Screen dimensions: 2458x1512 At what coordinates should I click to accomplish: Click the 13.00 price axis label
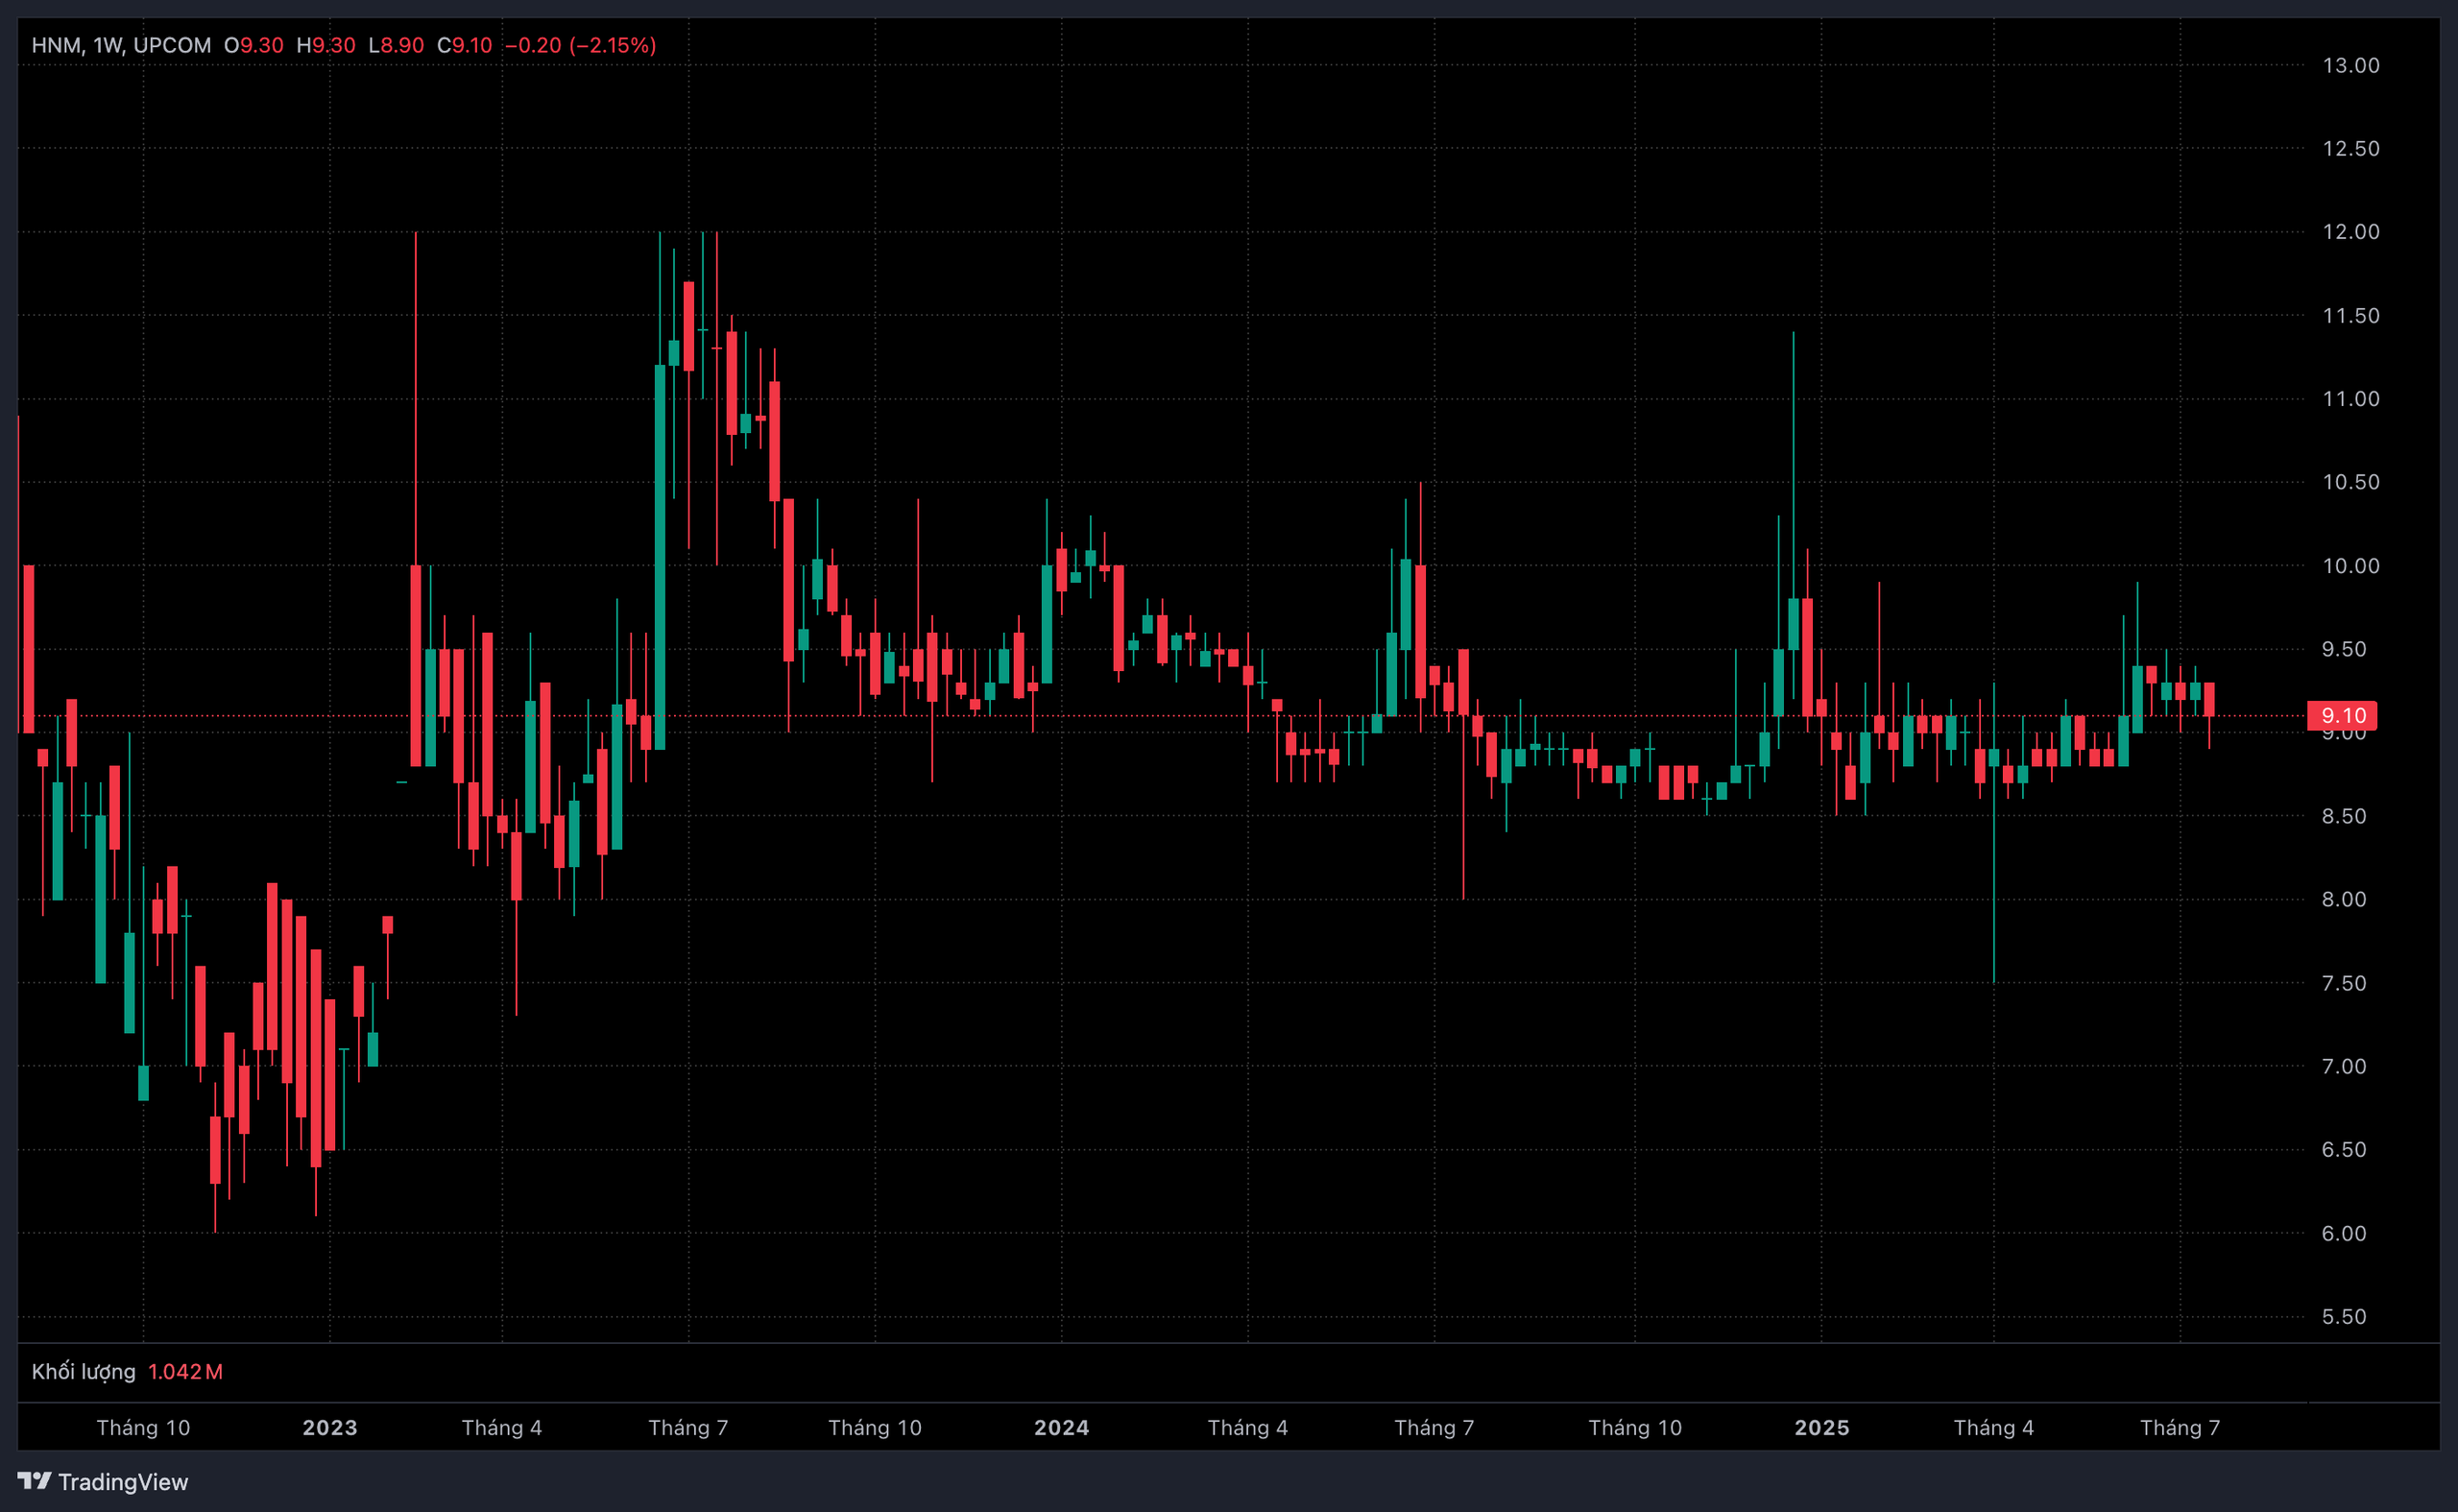2350,65
